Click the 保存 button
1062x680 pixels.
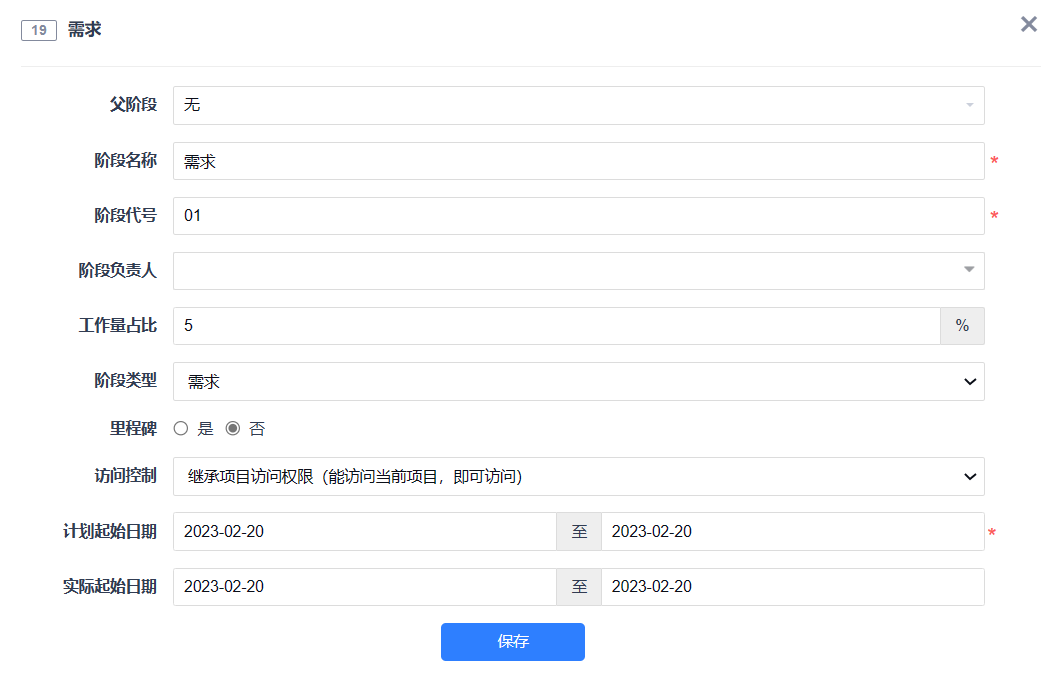[x=513, y=642]
